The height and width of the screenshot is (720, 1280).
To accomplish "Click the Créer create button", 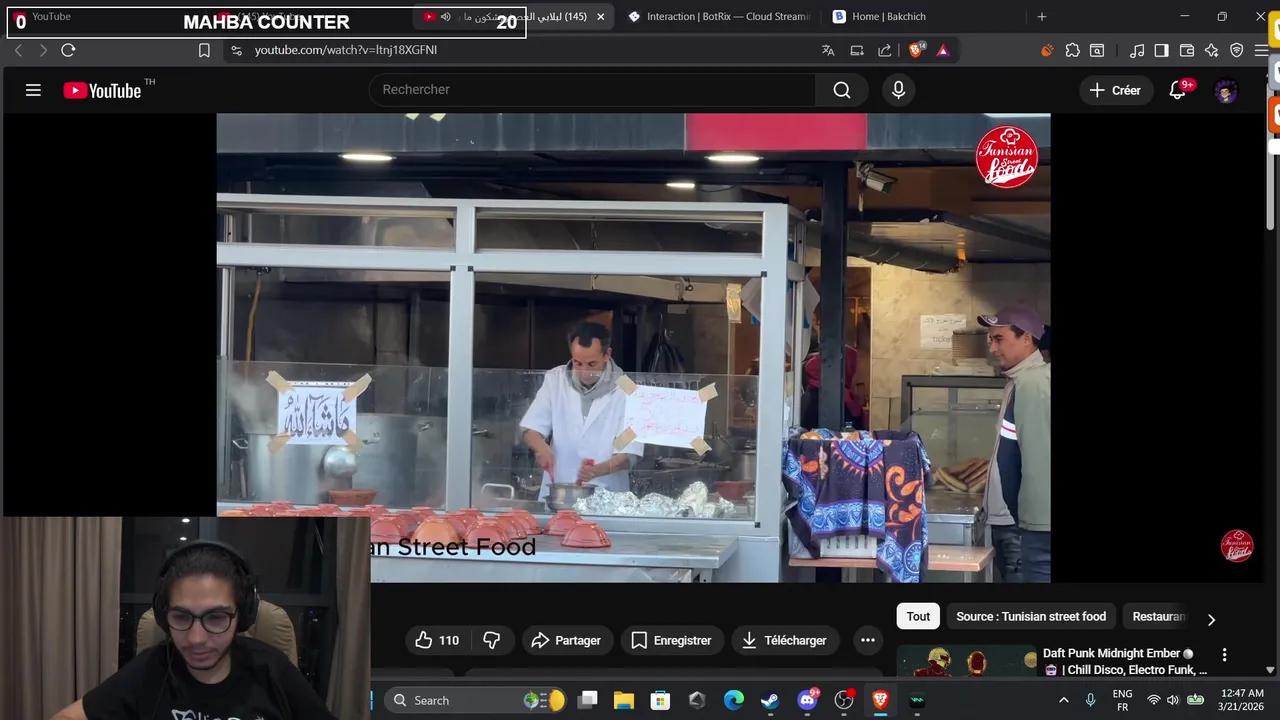I will [1115, 90].
